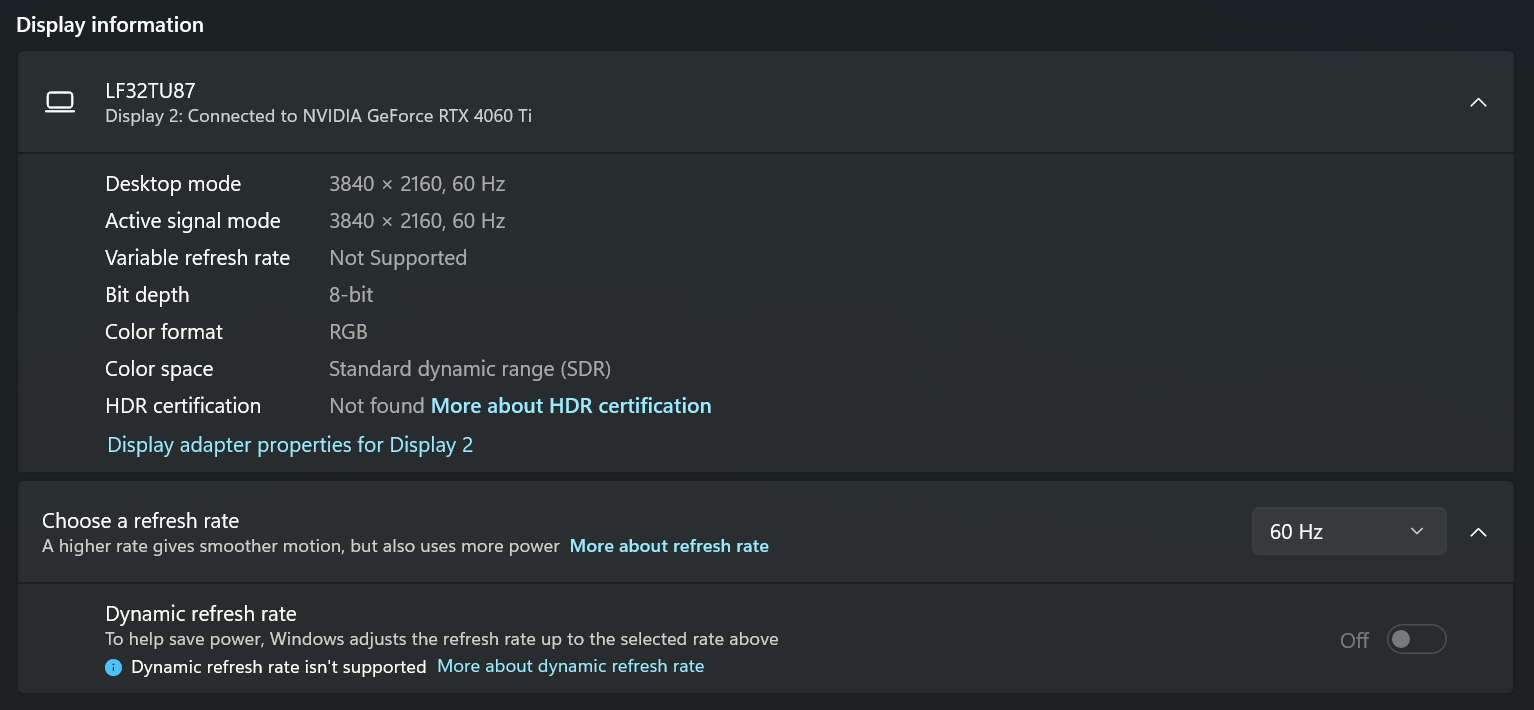
Task: Open Display adapter properties for Display 2
Action: (x=290, y=445)
